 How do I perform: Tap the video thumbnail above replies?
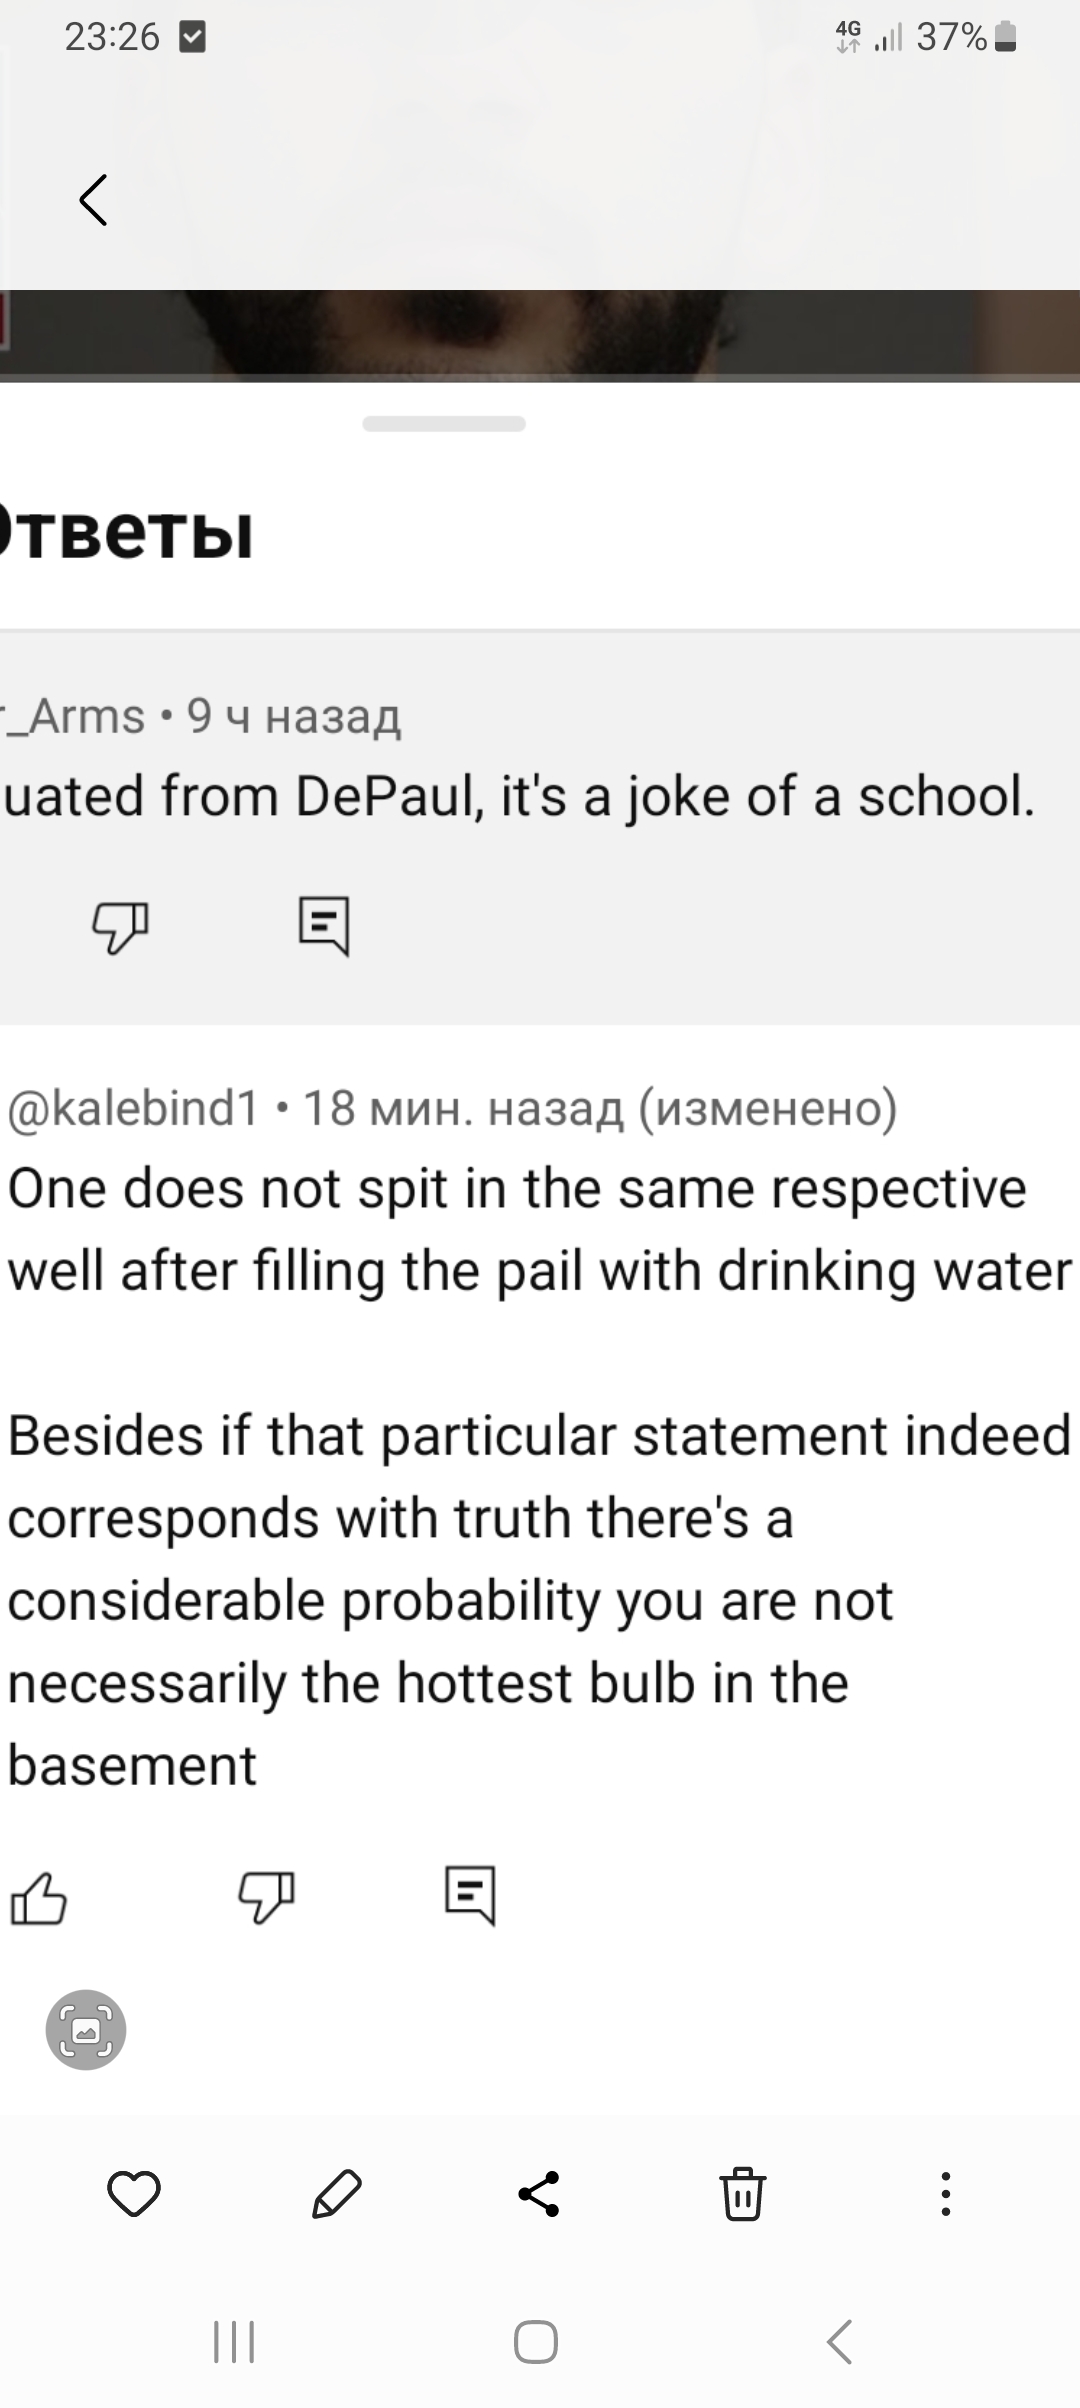(x=540, y=335)
